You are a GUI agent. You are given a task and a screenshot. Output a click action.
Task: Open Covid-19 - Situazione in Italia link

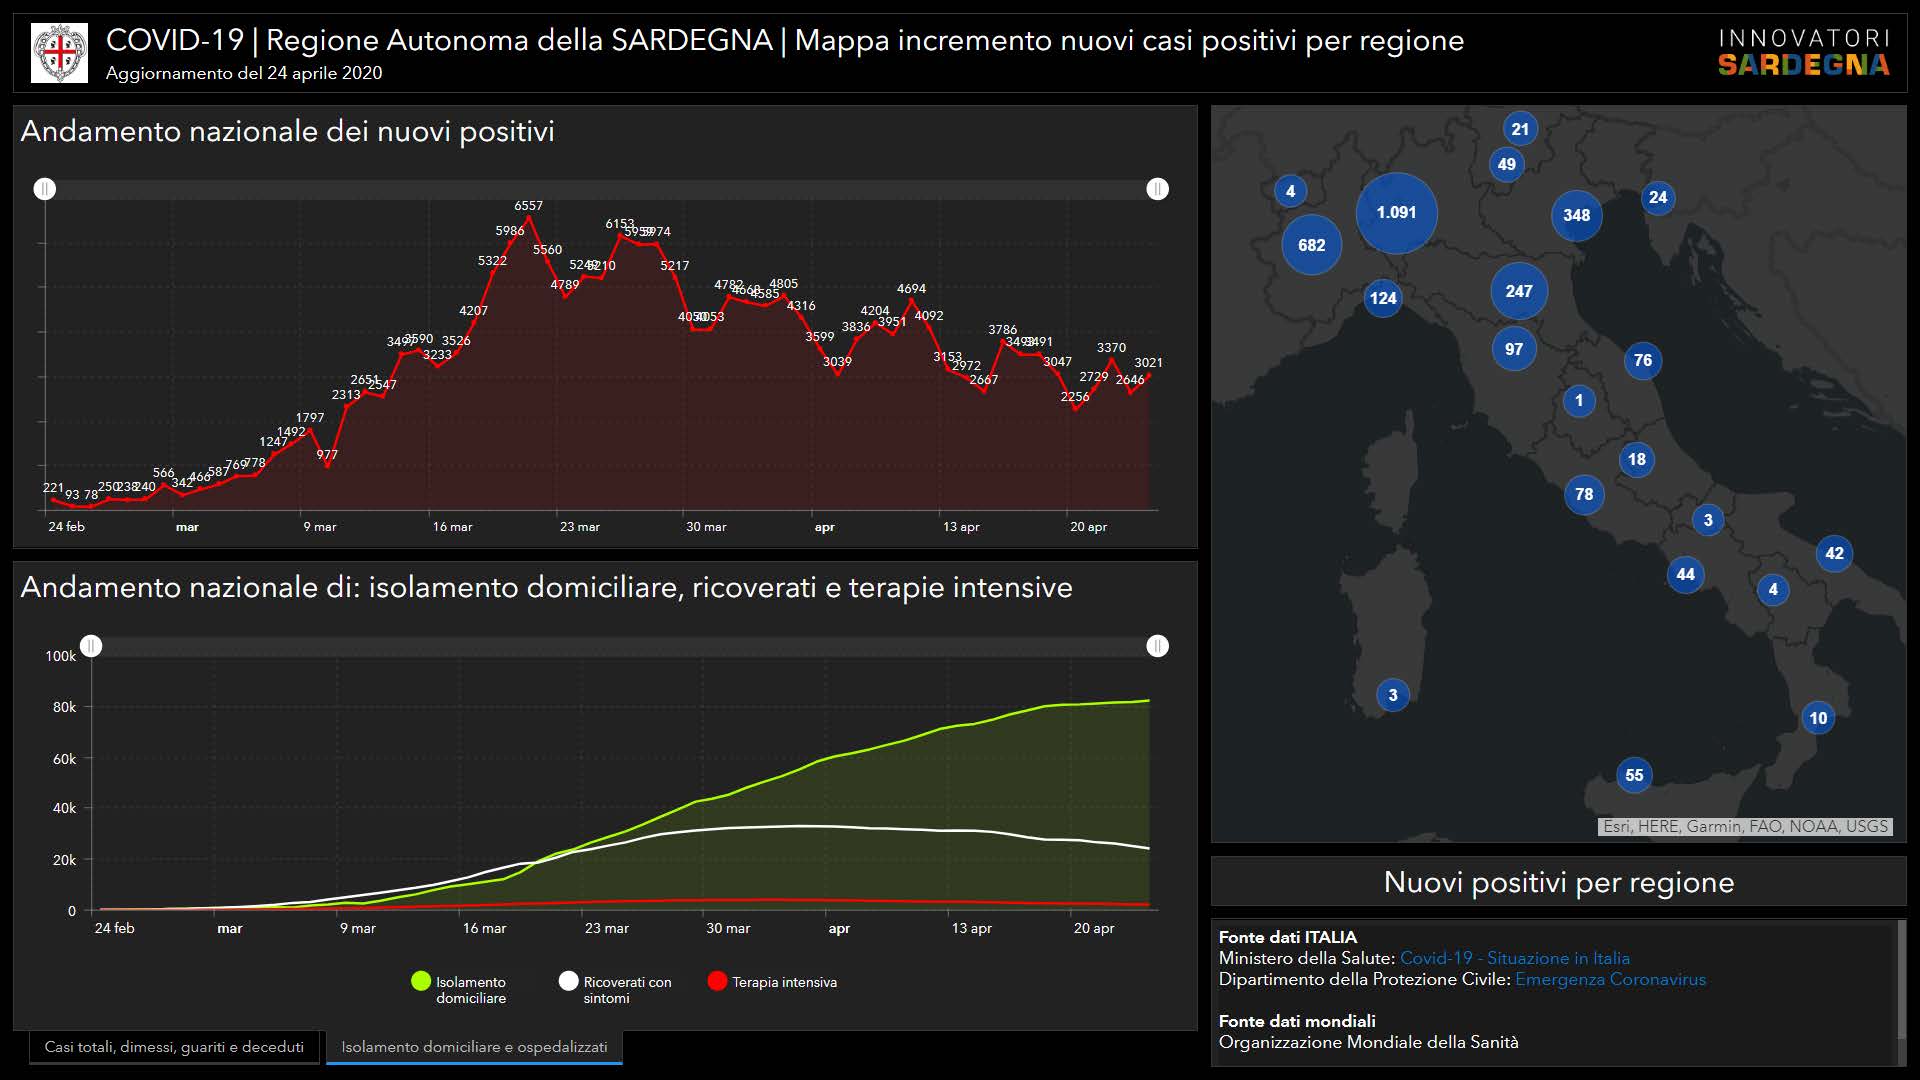(1514, 958)
